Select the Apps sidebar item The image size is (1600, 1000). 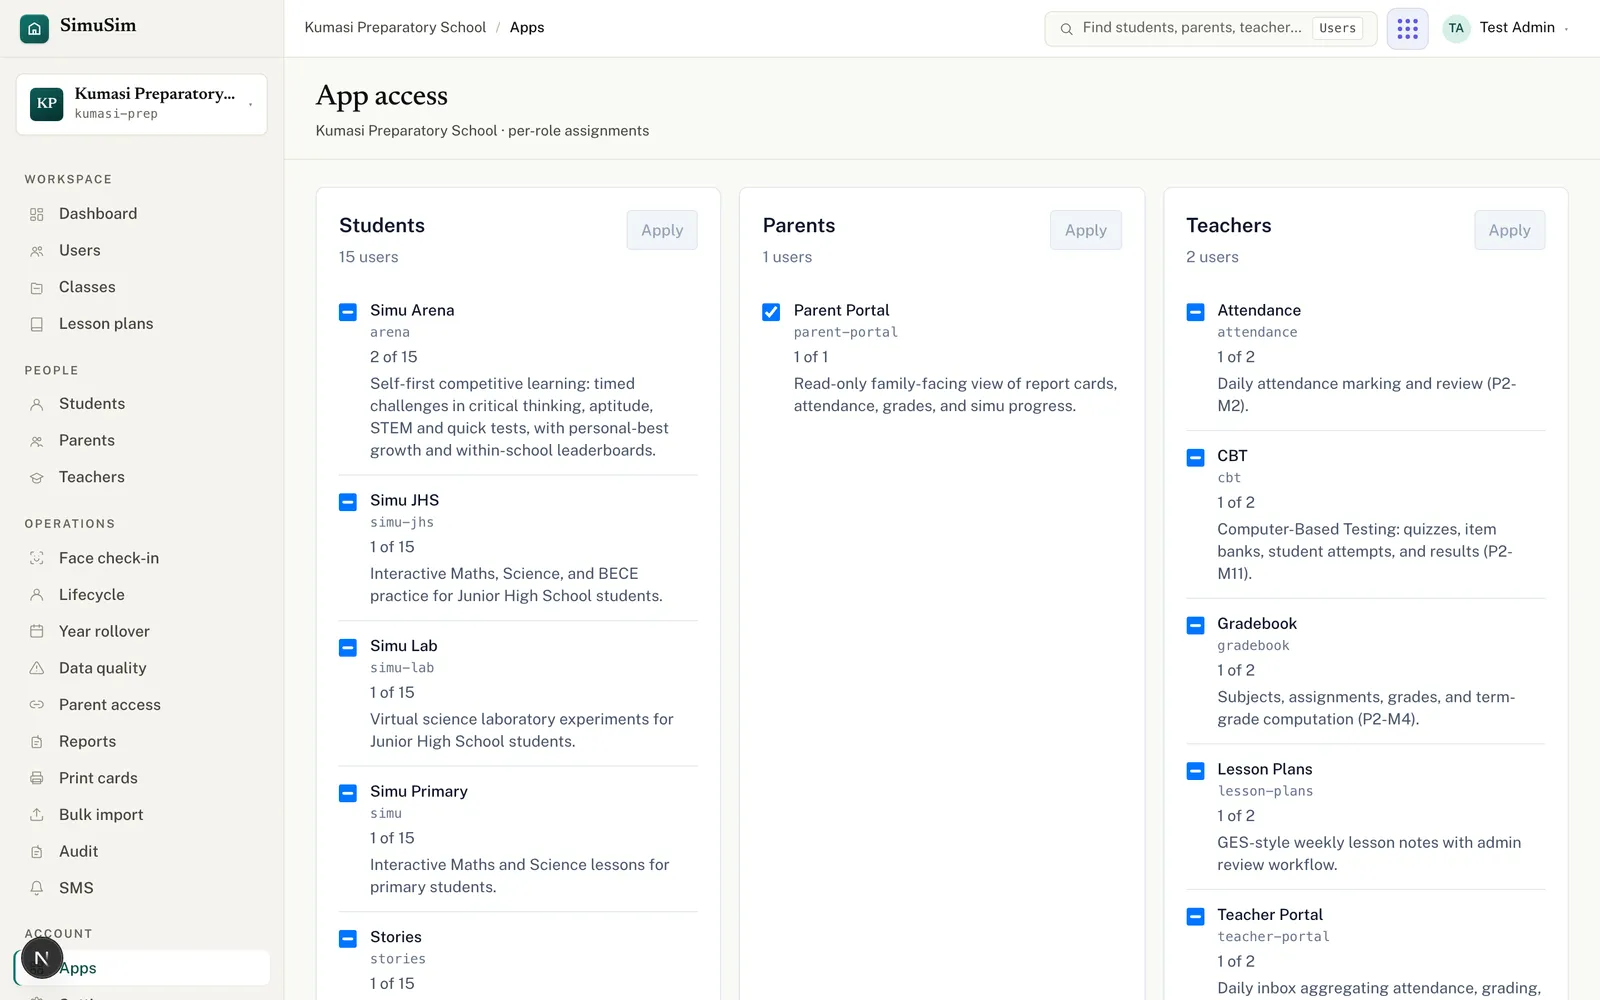(142, 968)
